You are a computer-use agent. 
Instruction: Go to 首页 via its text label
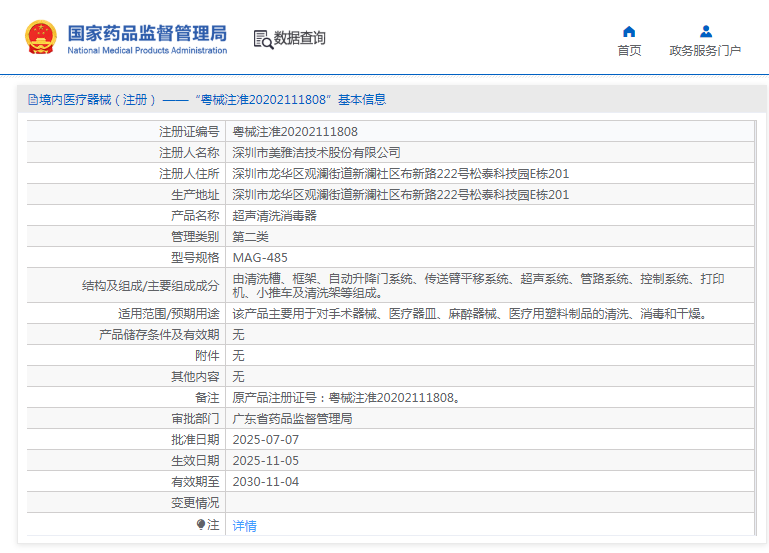[x=629, y=51]
